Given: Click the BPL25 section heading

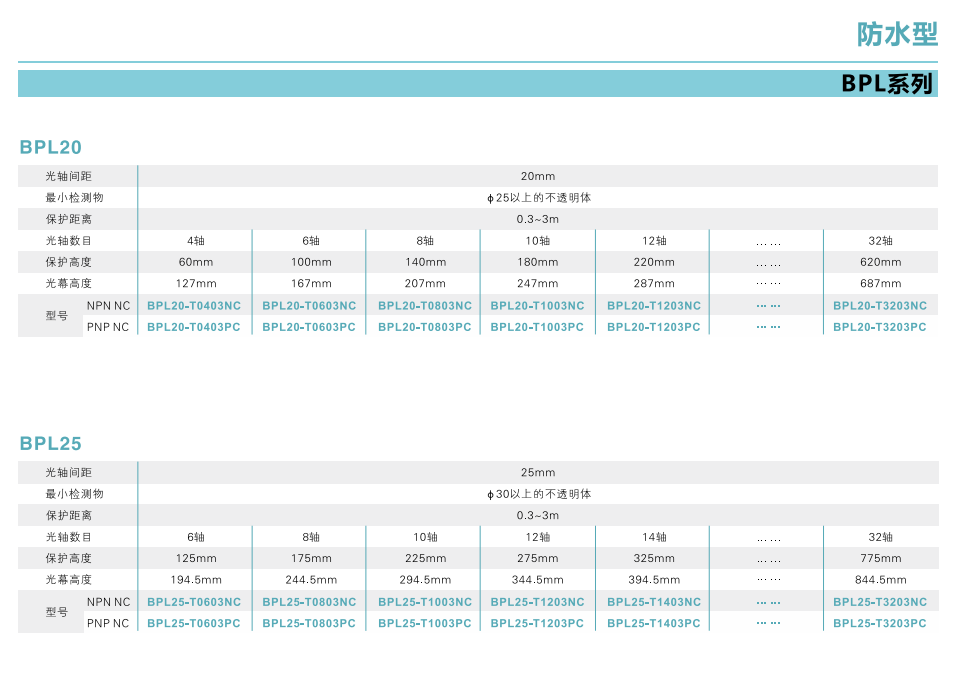Looking at the screenshot, I should (x=51, y=443).
